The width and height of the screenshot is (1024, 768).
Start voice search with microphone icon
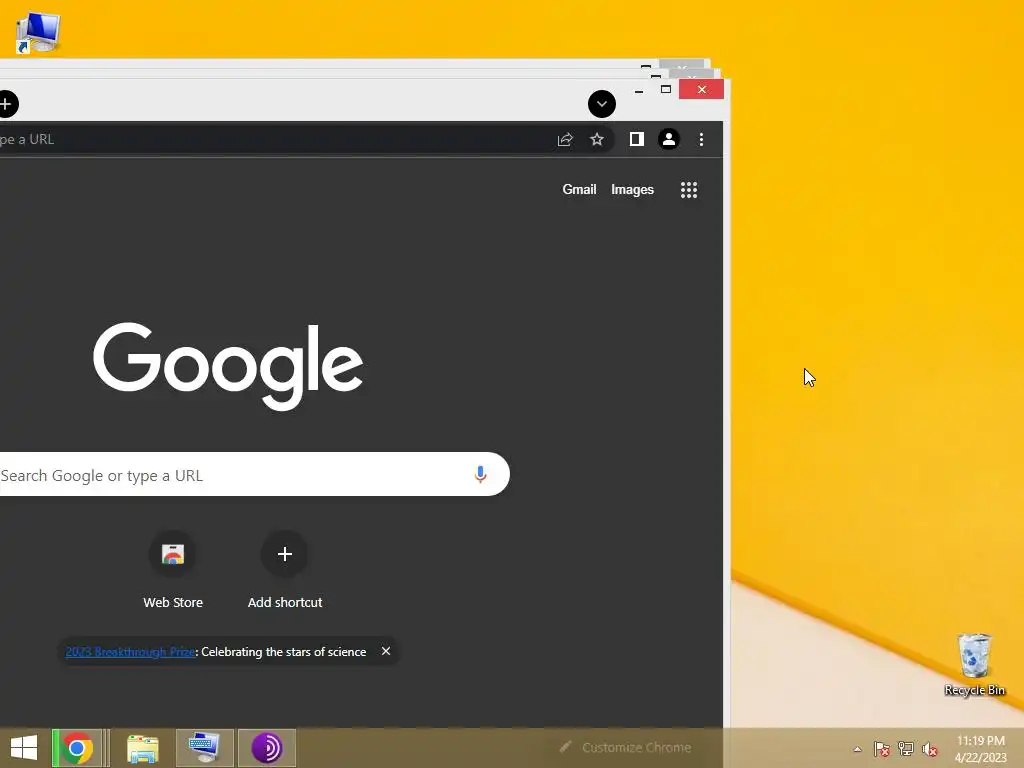tap(480, 474)
